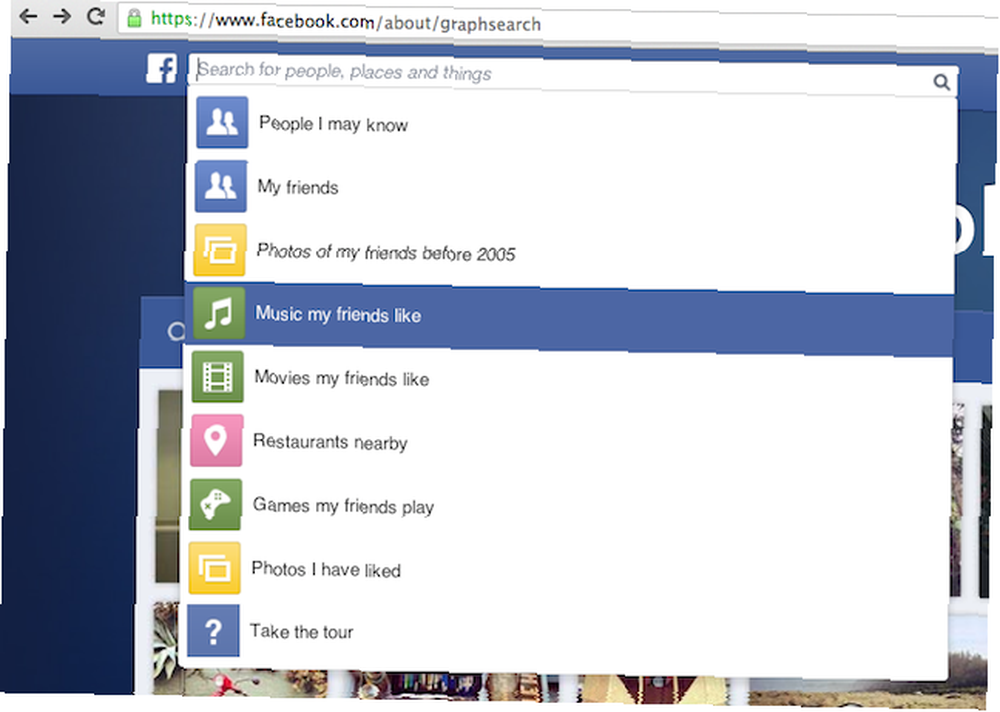
Task: Choose 'Music my friends like' suggestion
Action: click(x=569, y=318)
